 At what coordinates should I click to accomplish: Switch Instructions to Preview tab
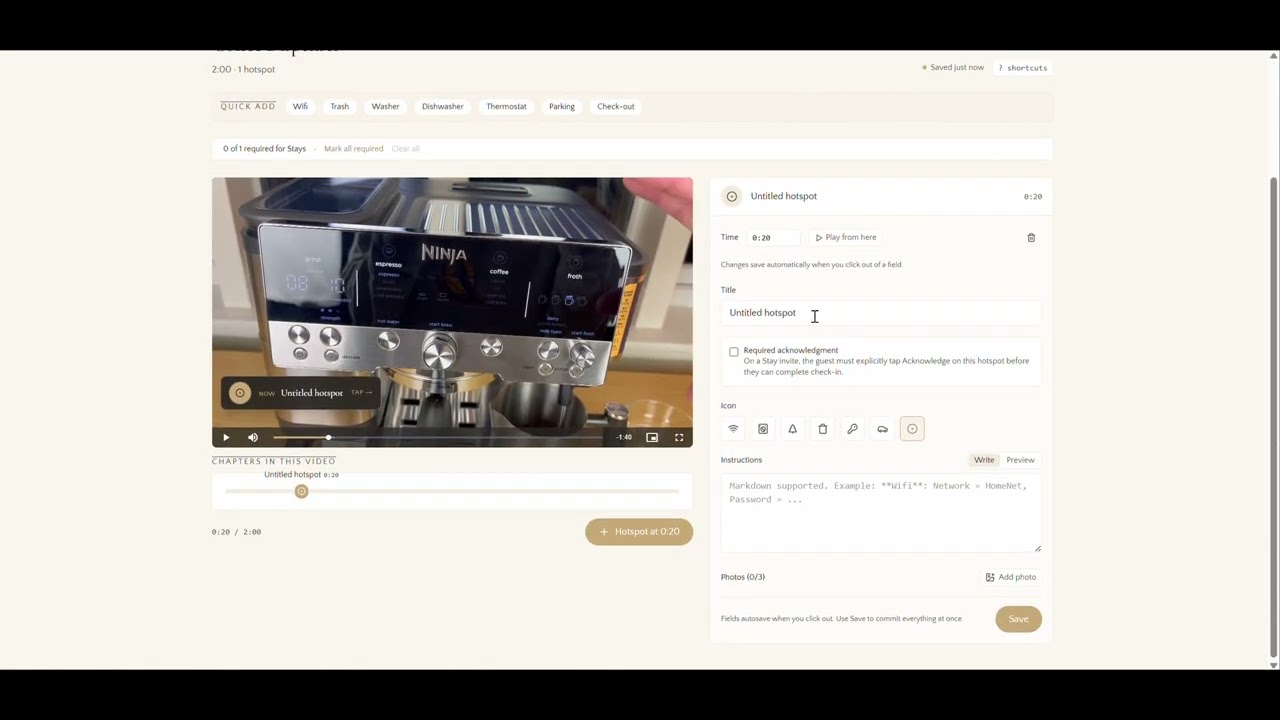tap(1020, 460)
